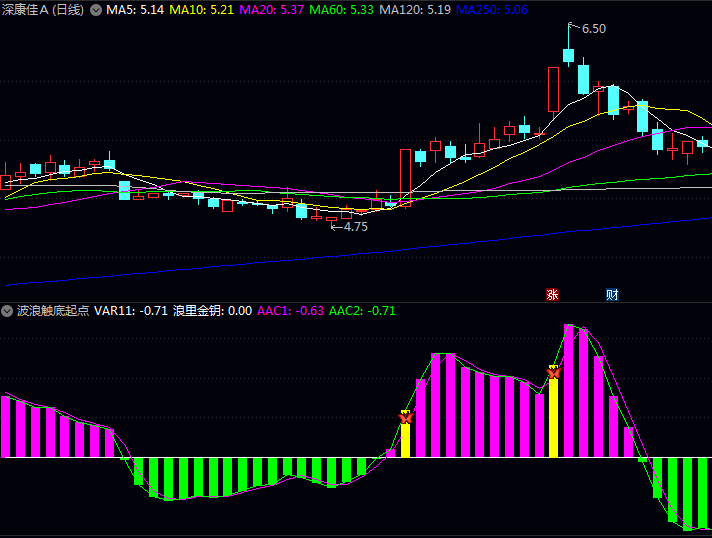Select the first yellow signal bar
Image resolution: width=712 pixels, height=538 pixels.
click(x=405, y=439)
